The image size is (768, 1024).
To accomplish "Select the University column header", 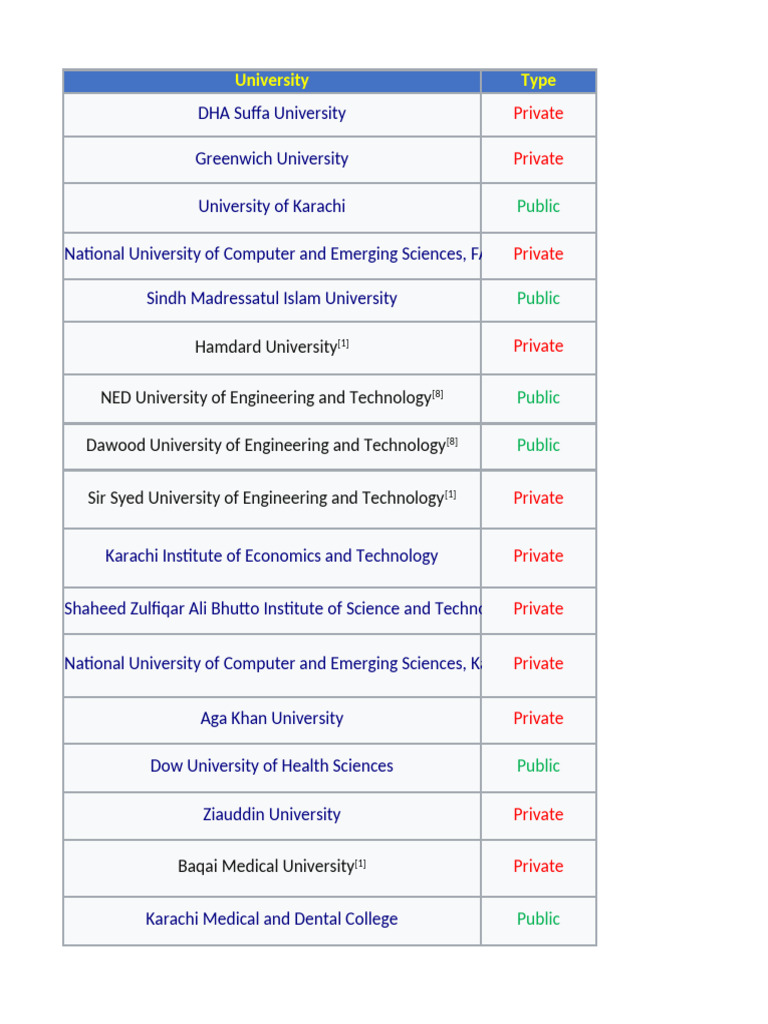I will pyautogui.click(x=271, y=80).
